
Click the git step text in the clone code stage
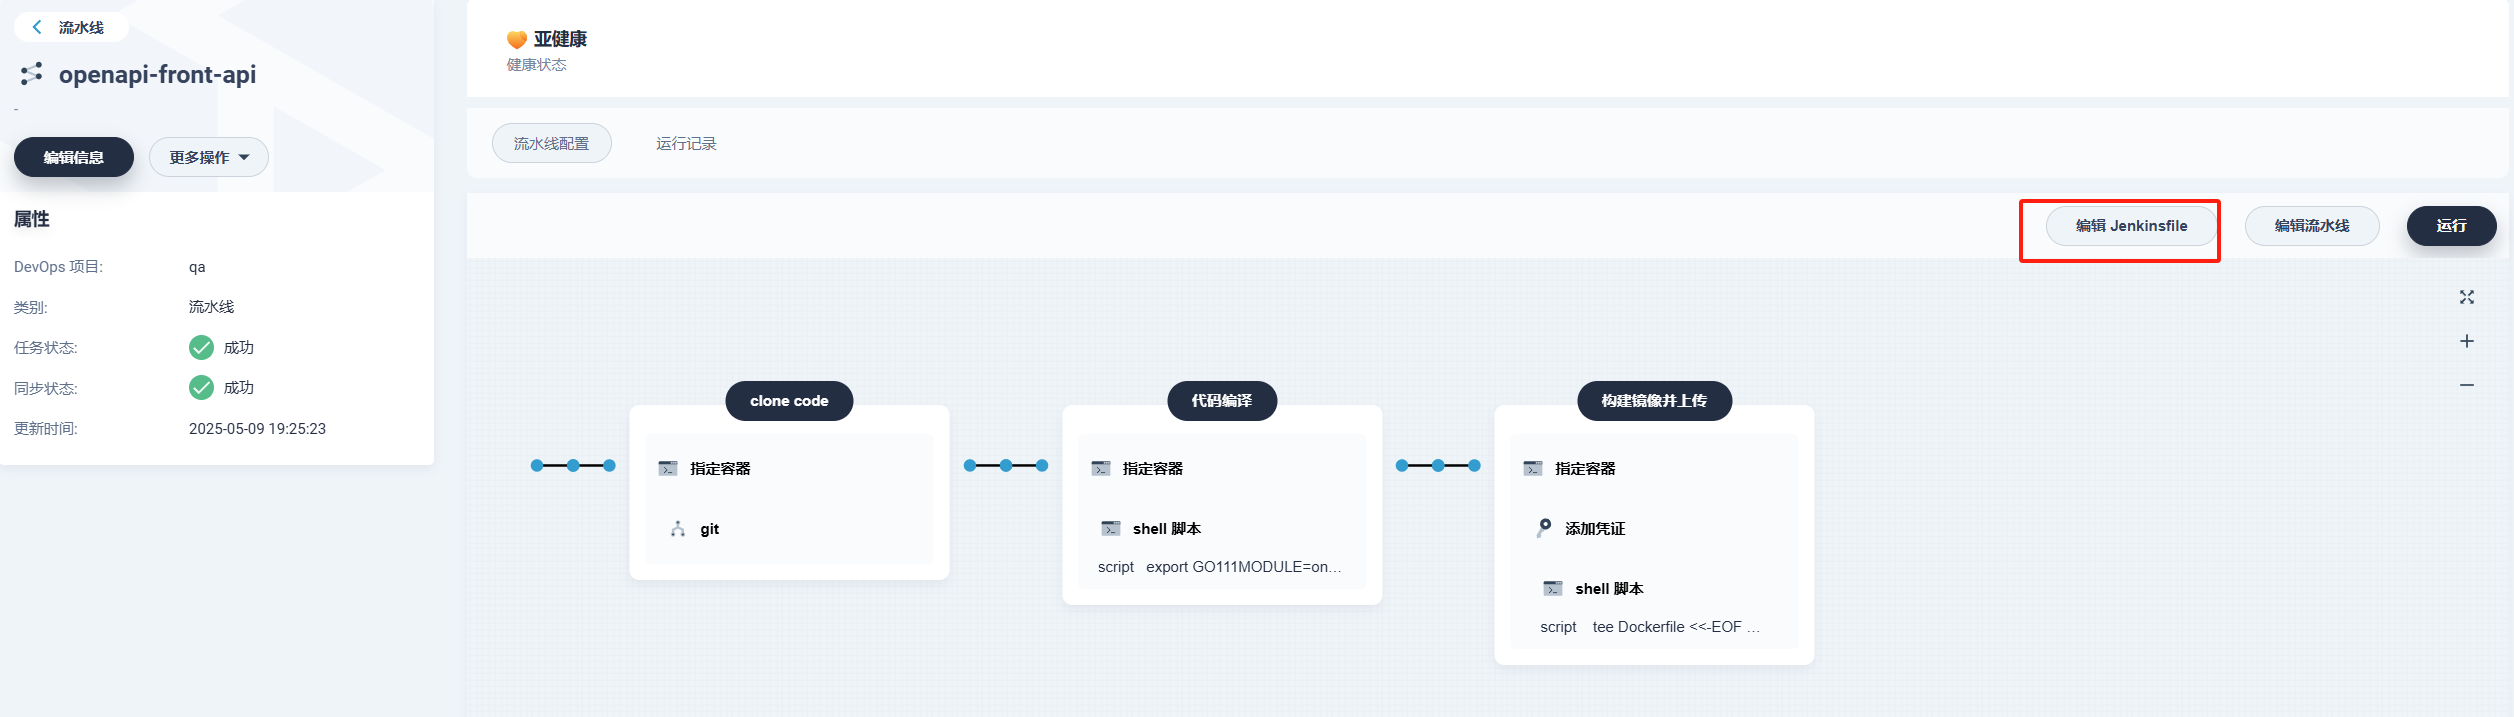coord(709,529)
